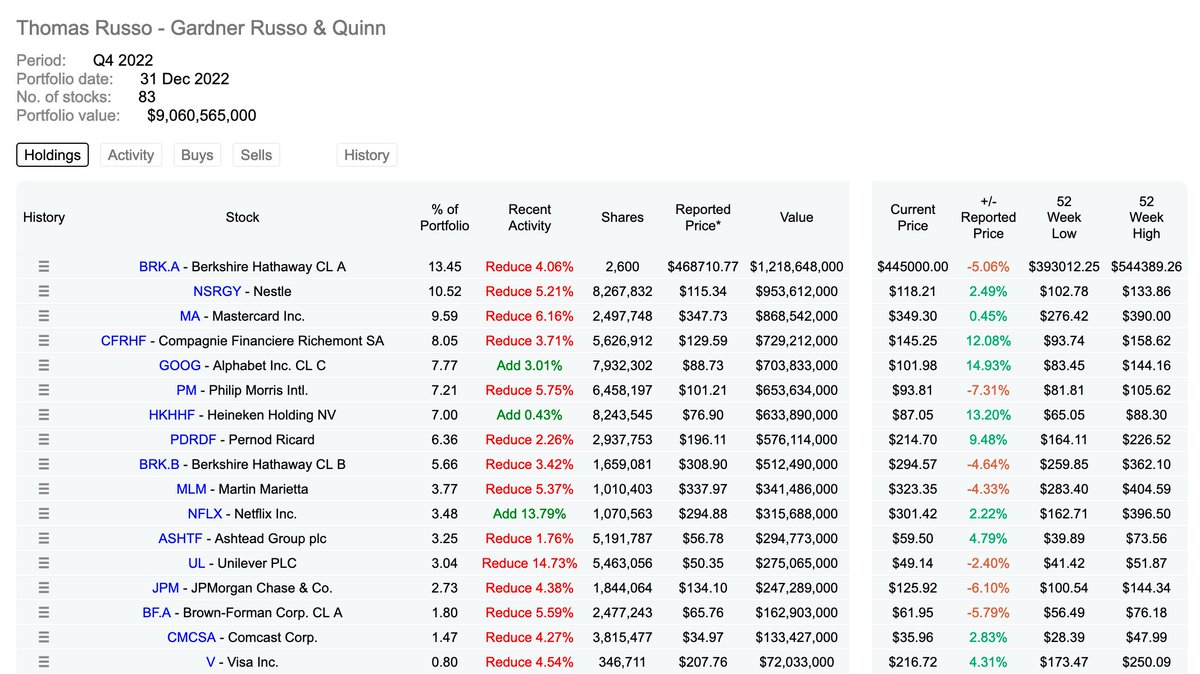Image resolution: width=1200 pixels, height=674 pixels.
Task: Sort by 52 Week Low column header
Action: [1064, 217]
